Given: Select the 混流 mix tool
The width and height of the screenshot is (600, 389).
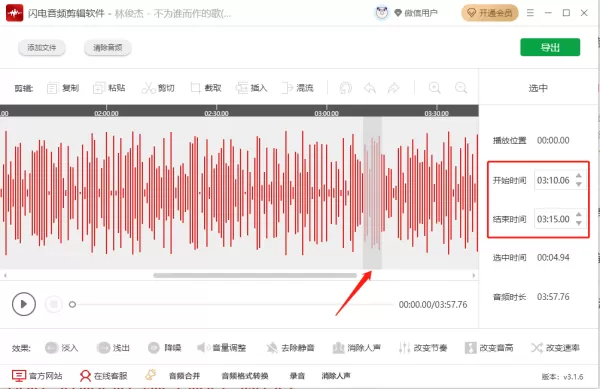Looking at the screenshot, I should point(297,88).
